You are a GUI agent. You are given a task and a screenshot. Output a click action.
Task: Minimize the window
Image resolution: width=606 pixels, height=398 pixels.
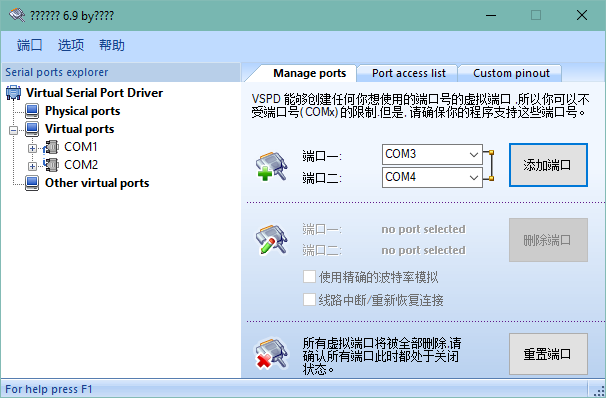click(x=491, y=15)
